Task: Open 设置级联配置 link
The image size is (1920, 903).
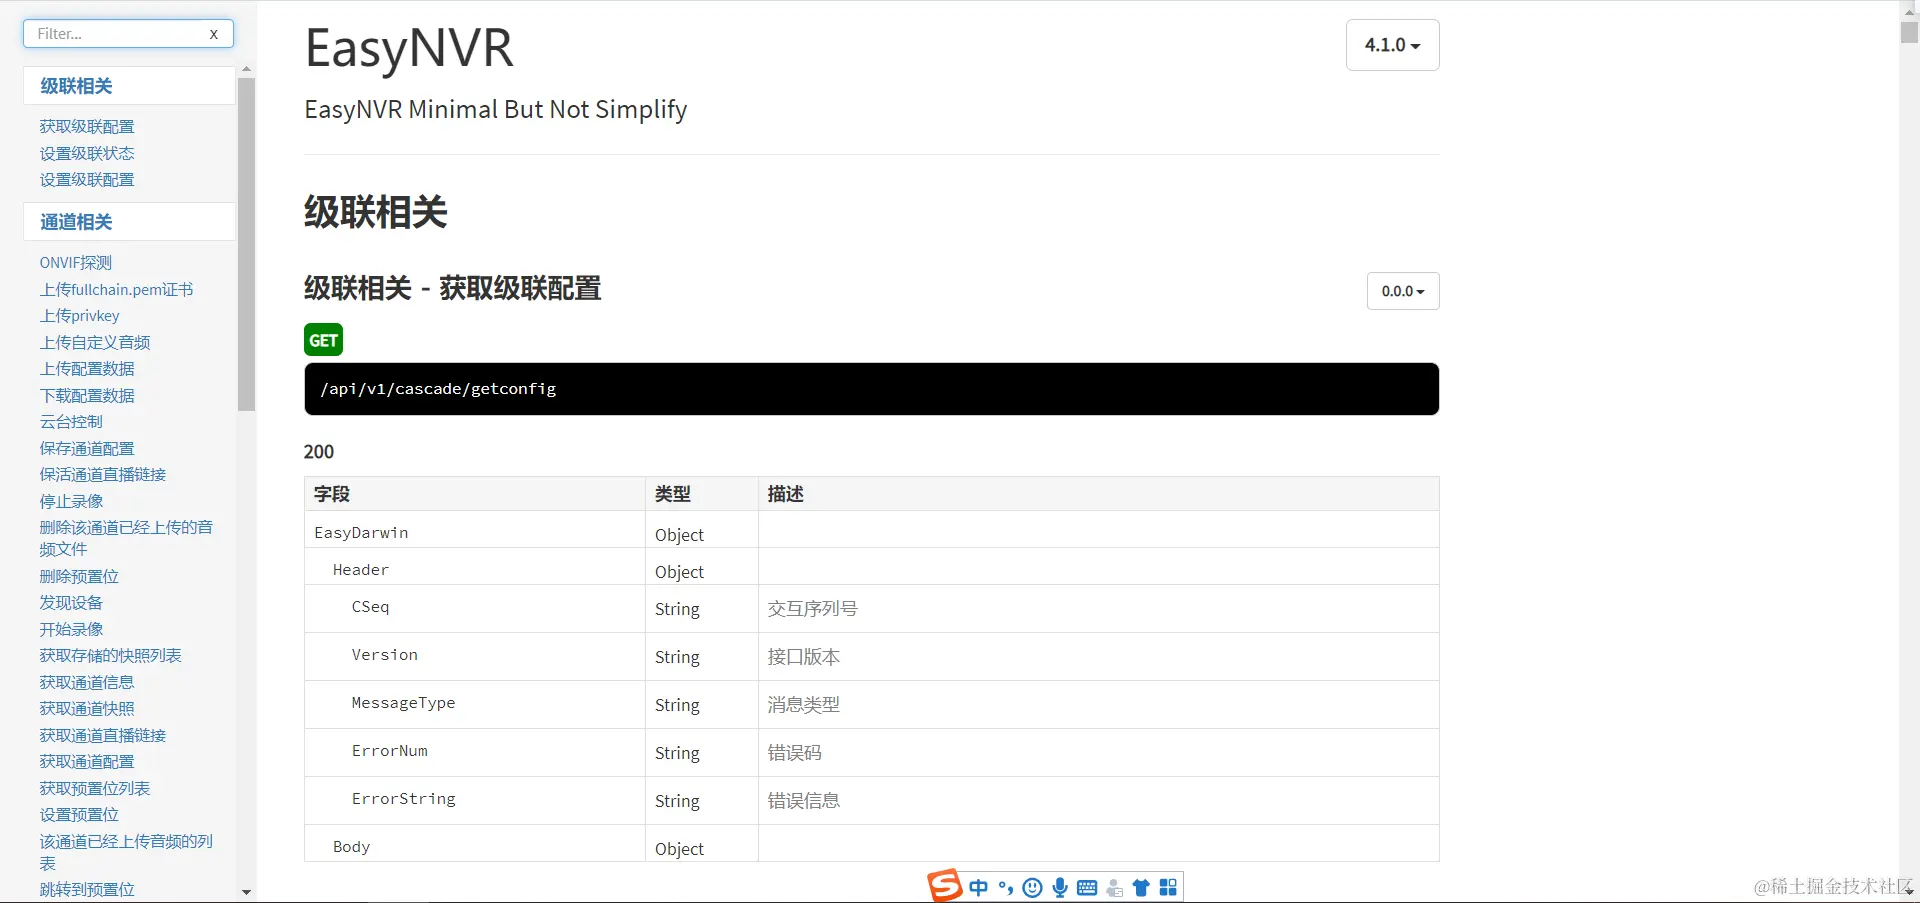Action: 87,180
